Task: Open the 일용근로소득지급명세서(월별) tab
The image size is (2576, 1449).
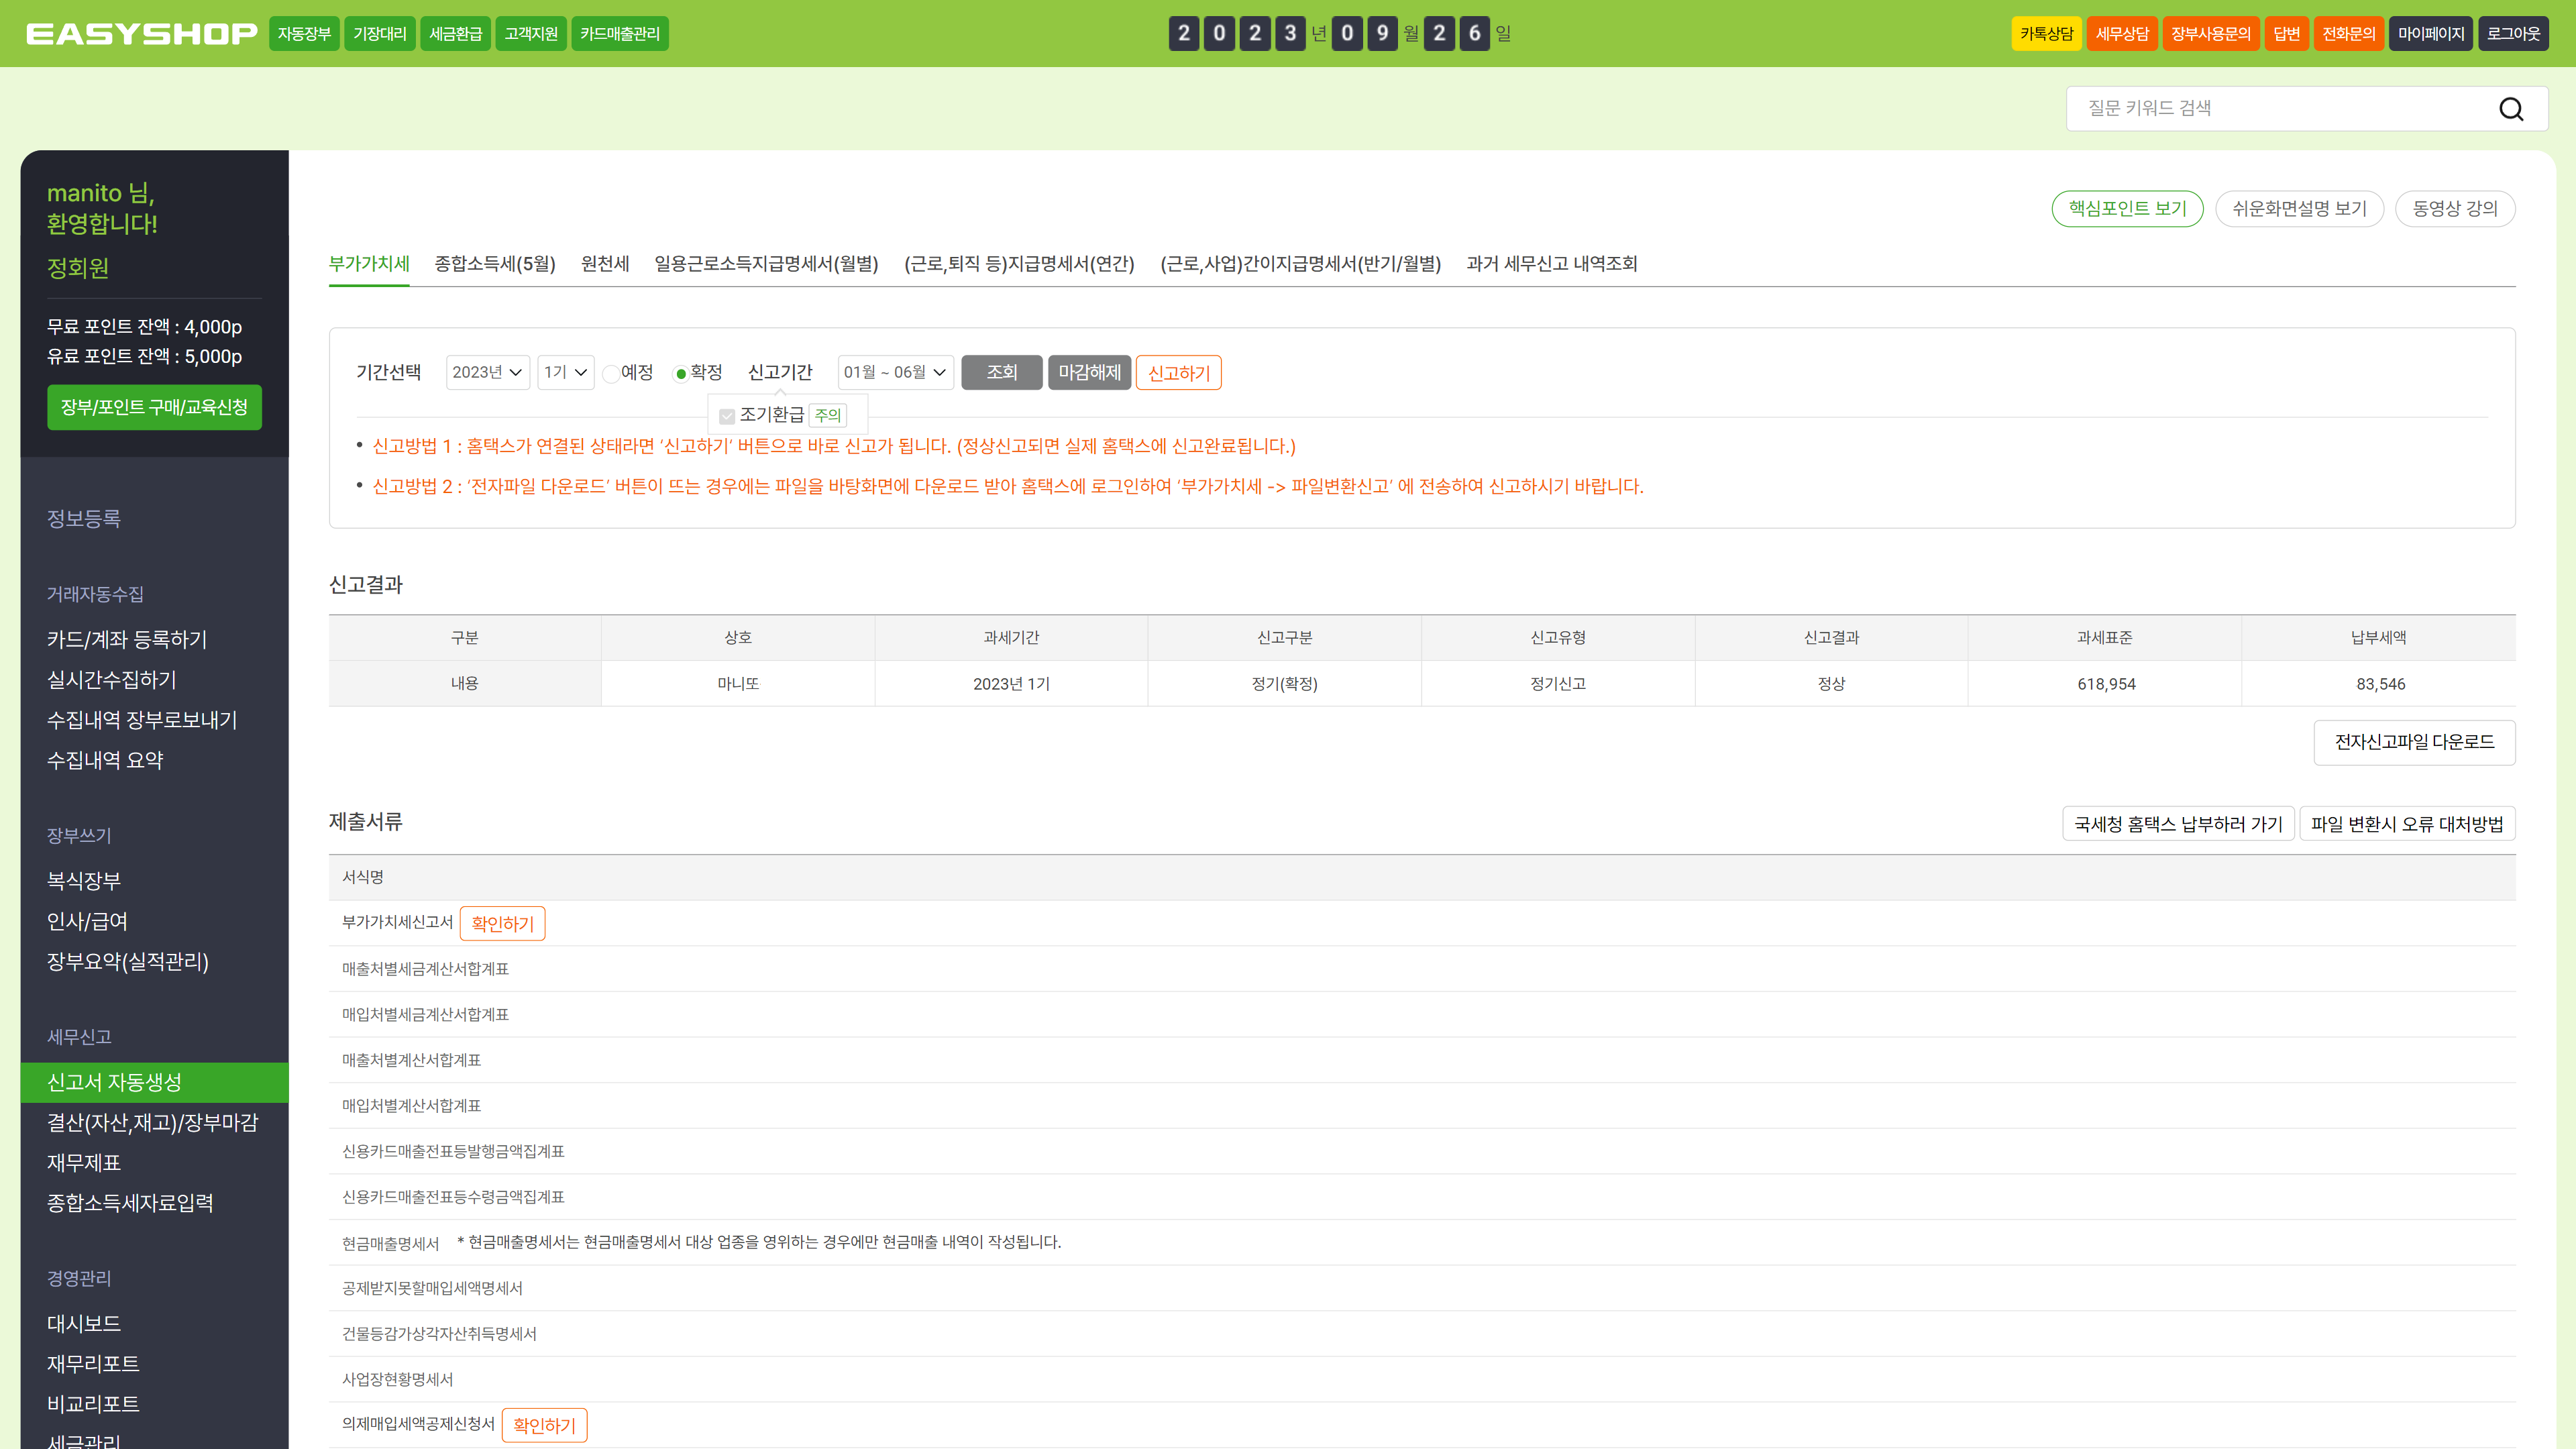Action: (x=766, y=264)
